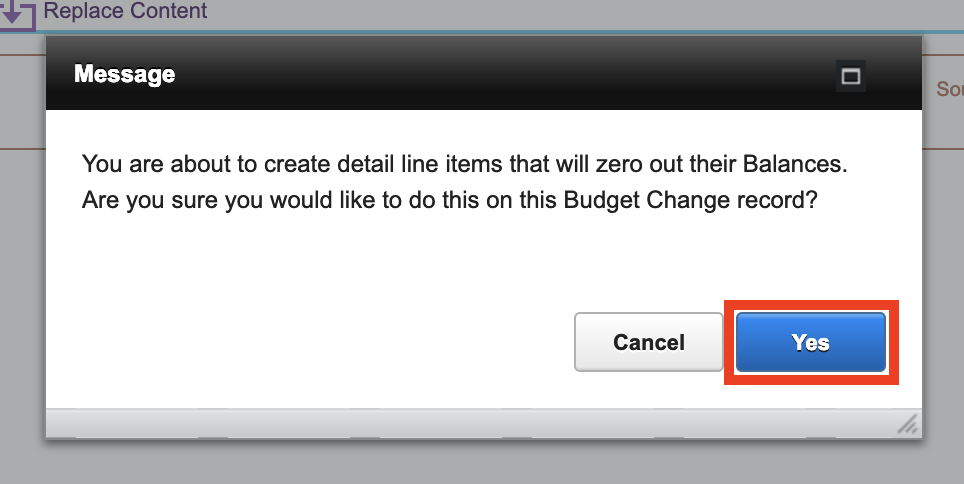Select the black Message title bar

click(484, 73)
